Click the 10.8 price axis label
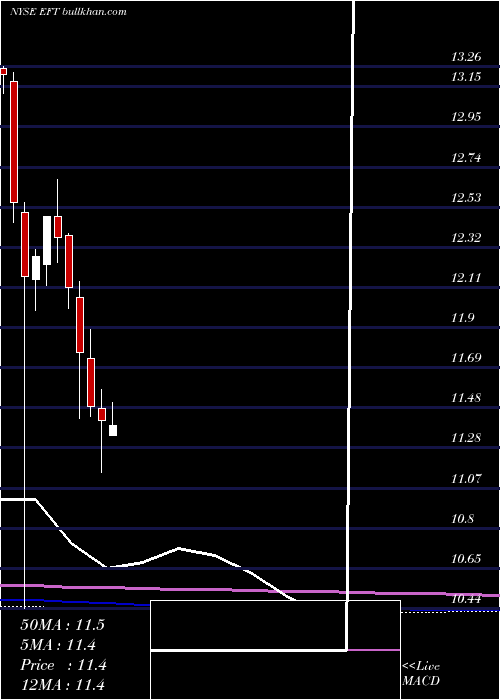Image resolution: width=500 pixels, height=700 pixels. coord(463,519)
